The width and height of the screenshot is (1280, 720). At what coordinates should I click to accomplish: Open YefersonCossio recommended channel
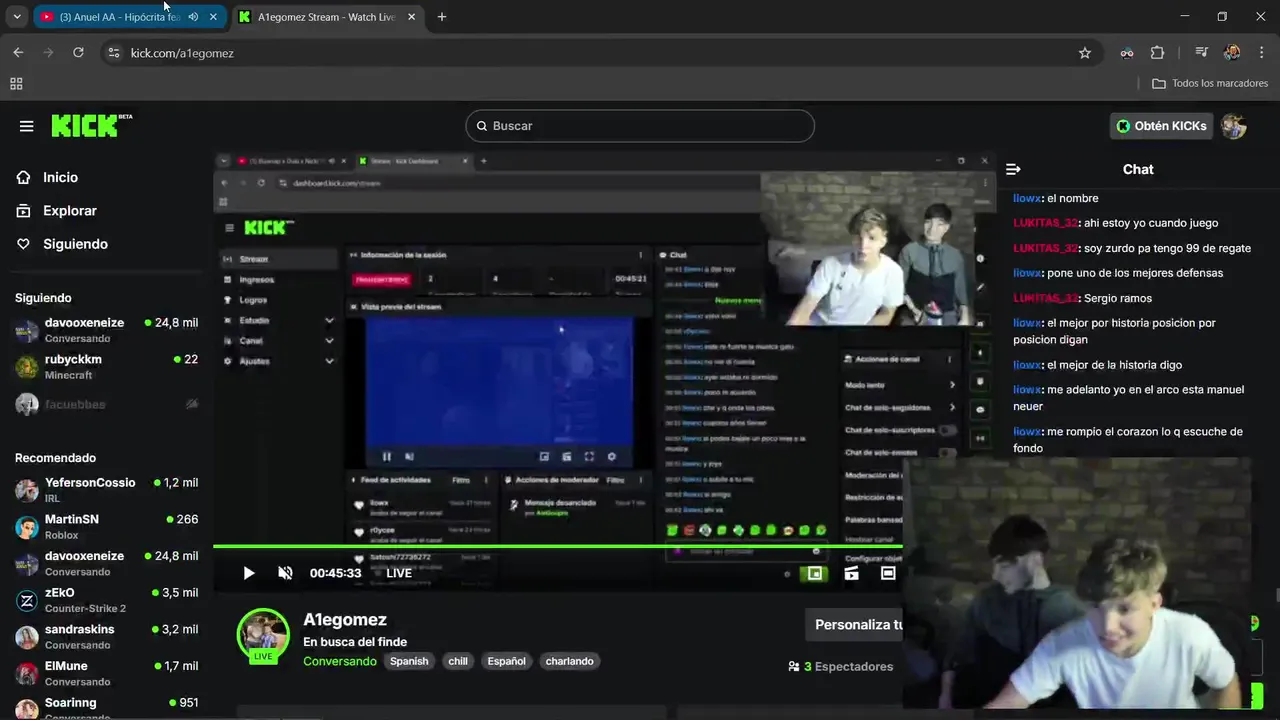click(x=106, y=490)
